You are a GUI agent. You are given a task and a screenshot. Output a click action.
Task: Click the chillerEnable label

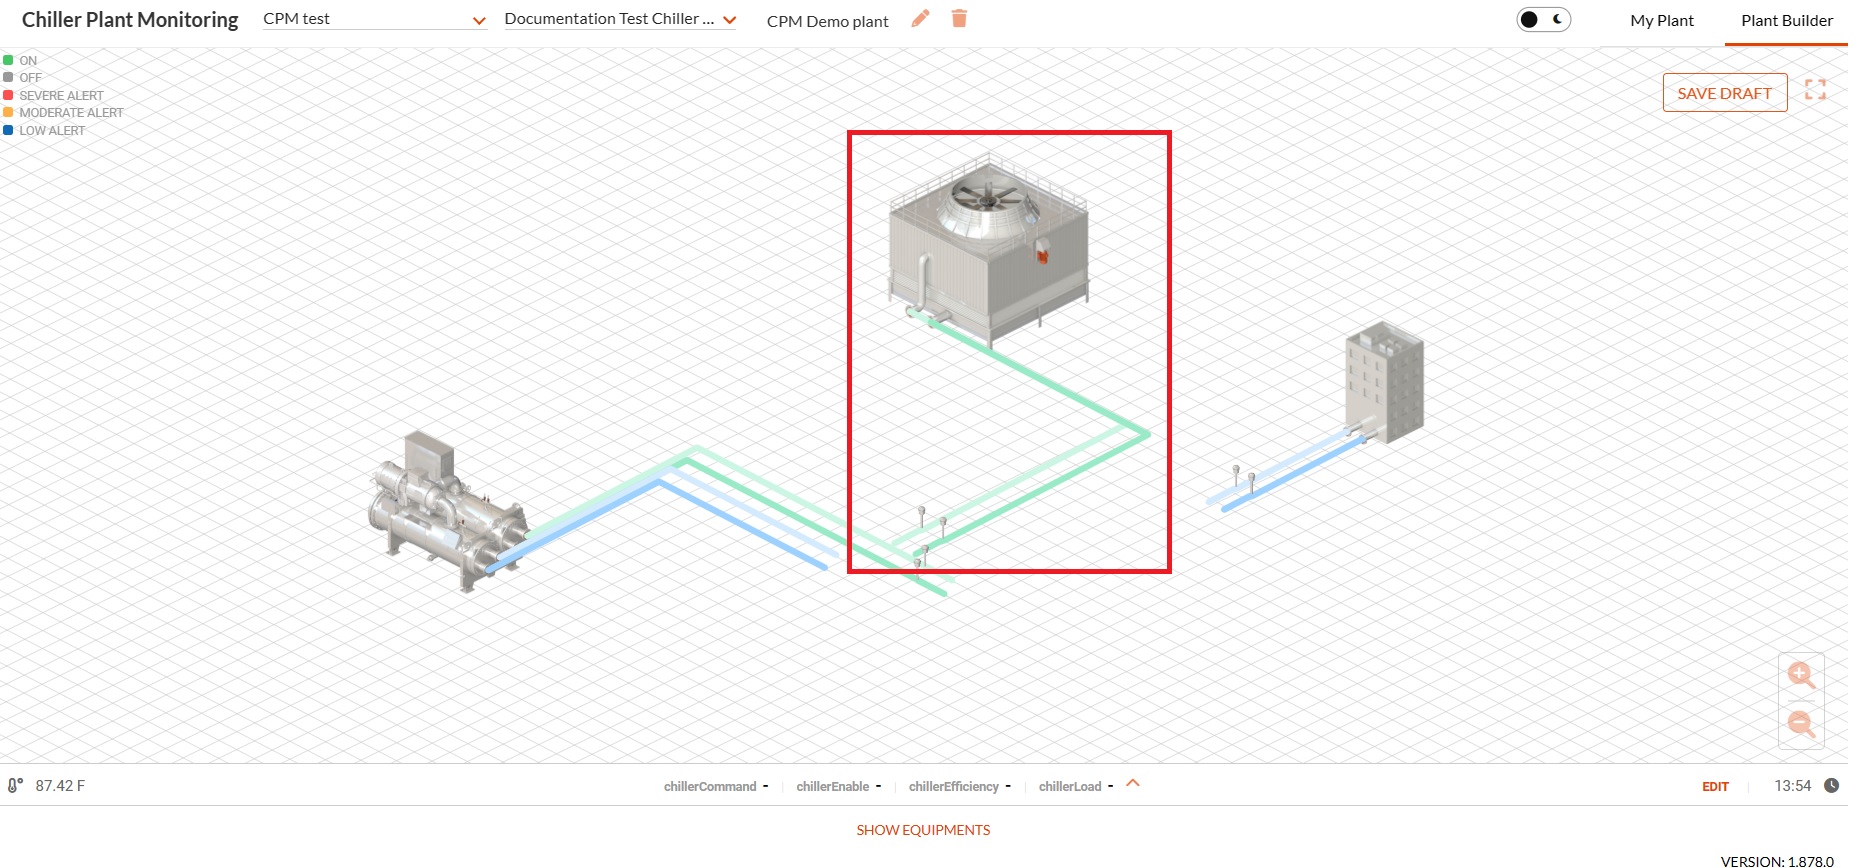[832, 787]
